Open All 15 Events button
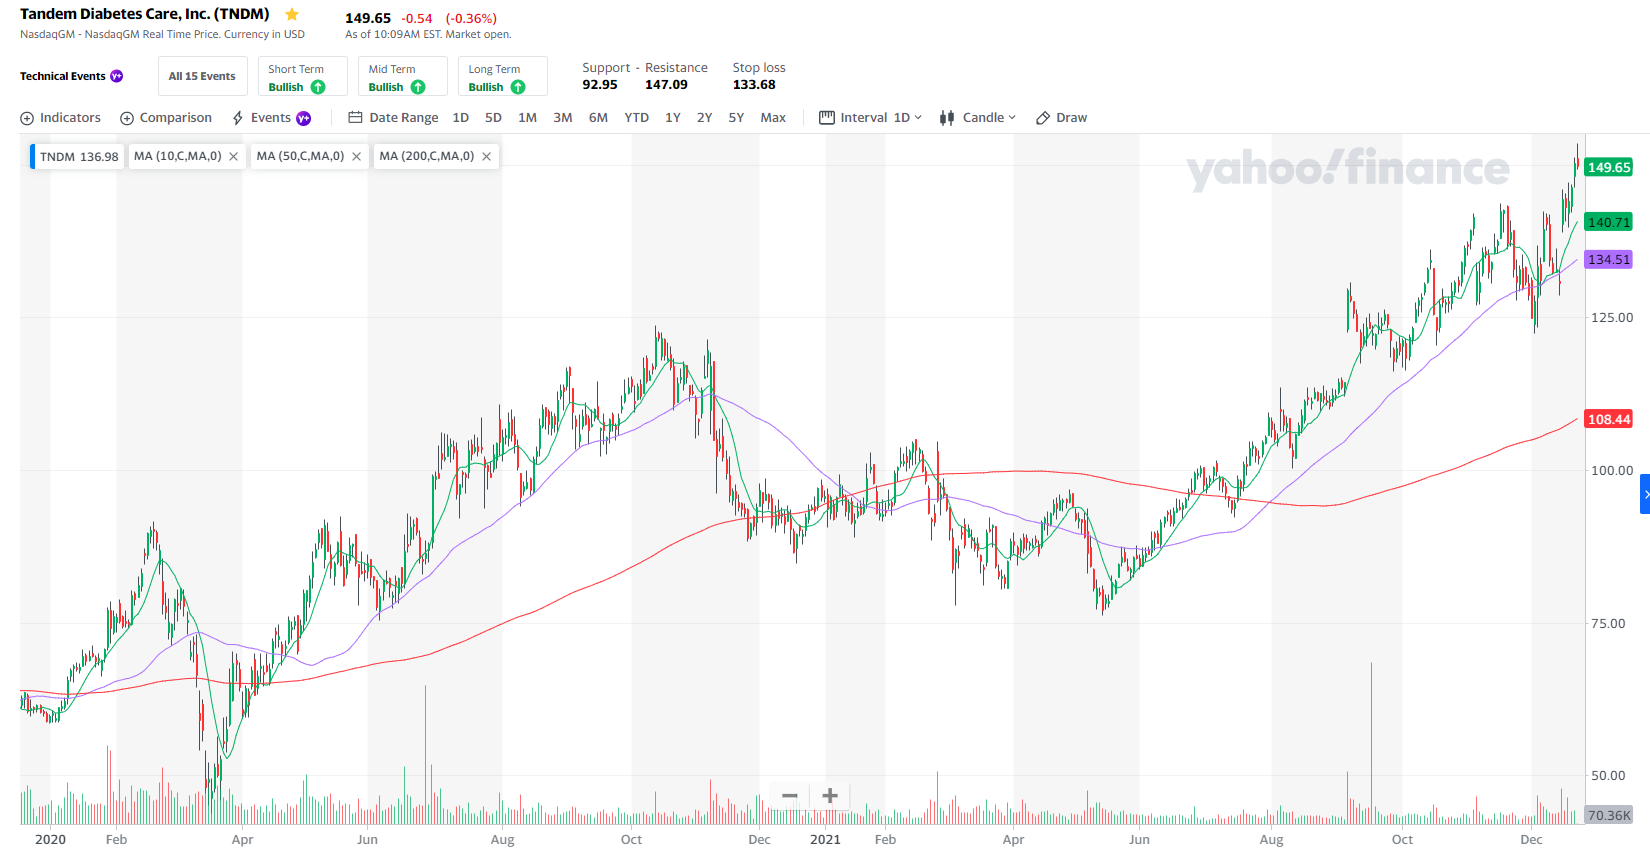Image resolution: width=1650 pixels, height=852 pixels. click(202, 76)
